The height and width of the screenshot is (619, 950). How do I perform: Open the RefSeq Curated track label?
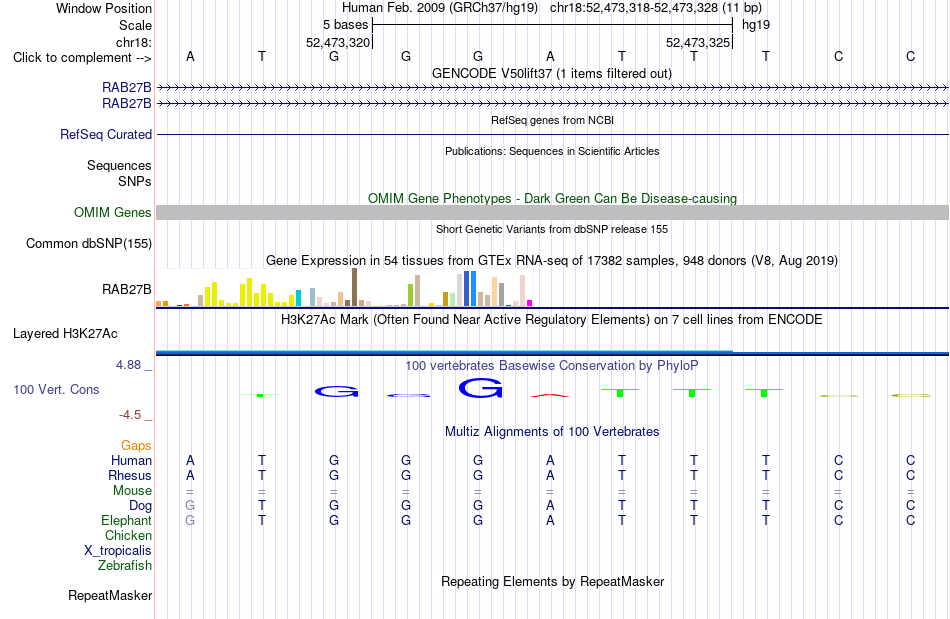tap(106, 134)
